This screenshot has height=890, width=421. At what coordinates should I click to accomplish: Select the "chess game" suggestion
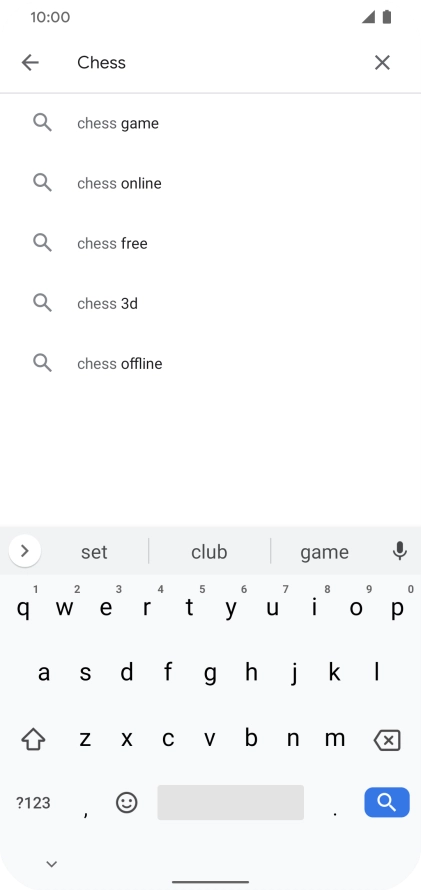tap(210, 123)
